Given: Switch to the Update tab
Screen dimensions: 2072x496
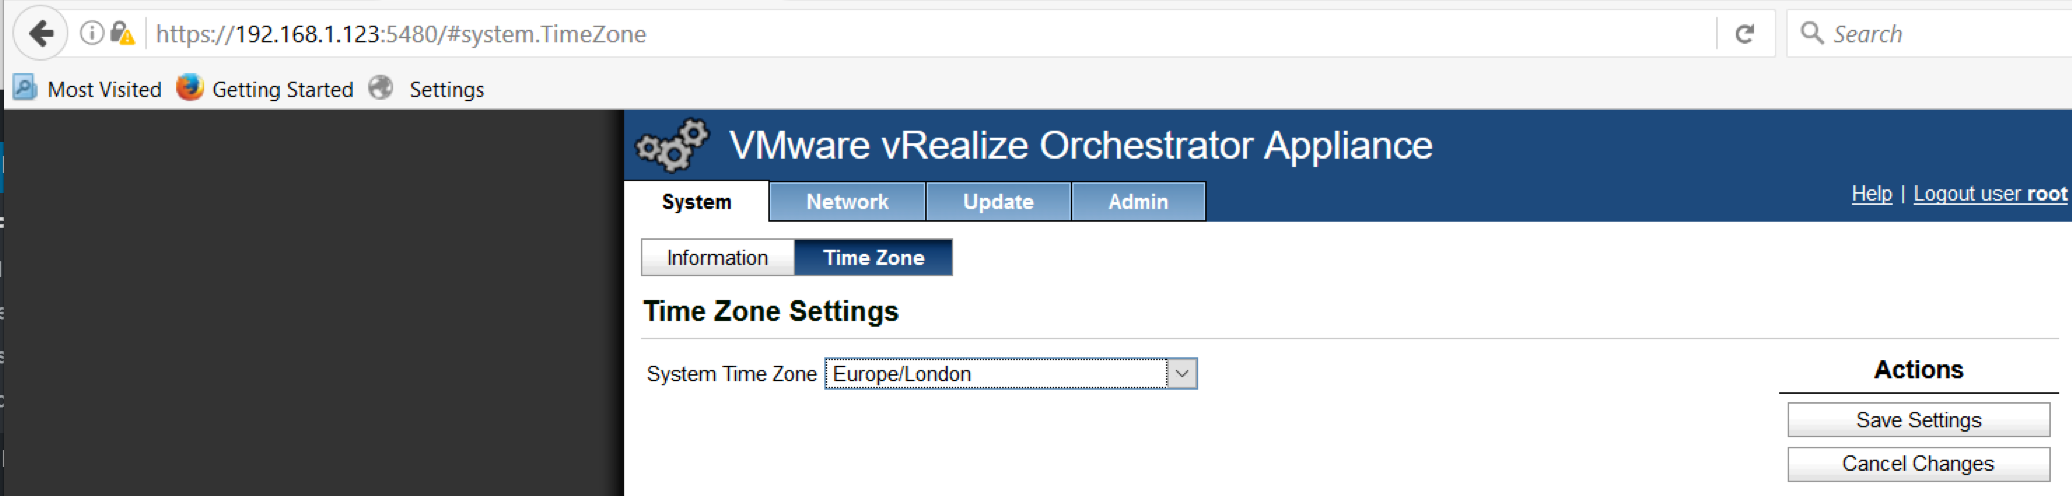Looking at the screenshot, I should (998, 202).
